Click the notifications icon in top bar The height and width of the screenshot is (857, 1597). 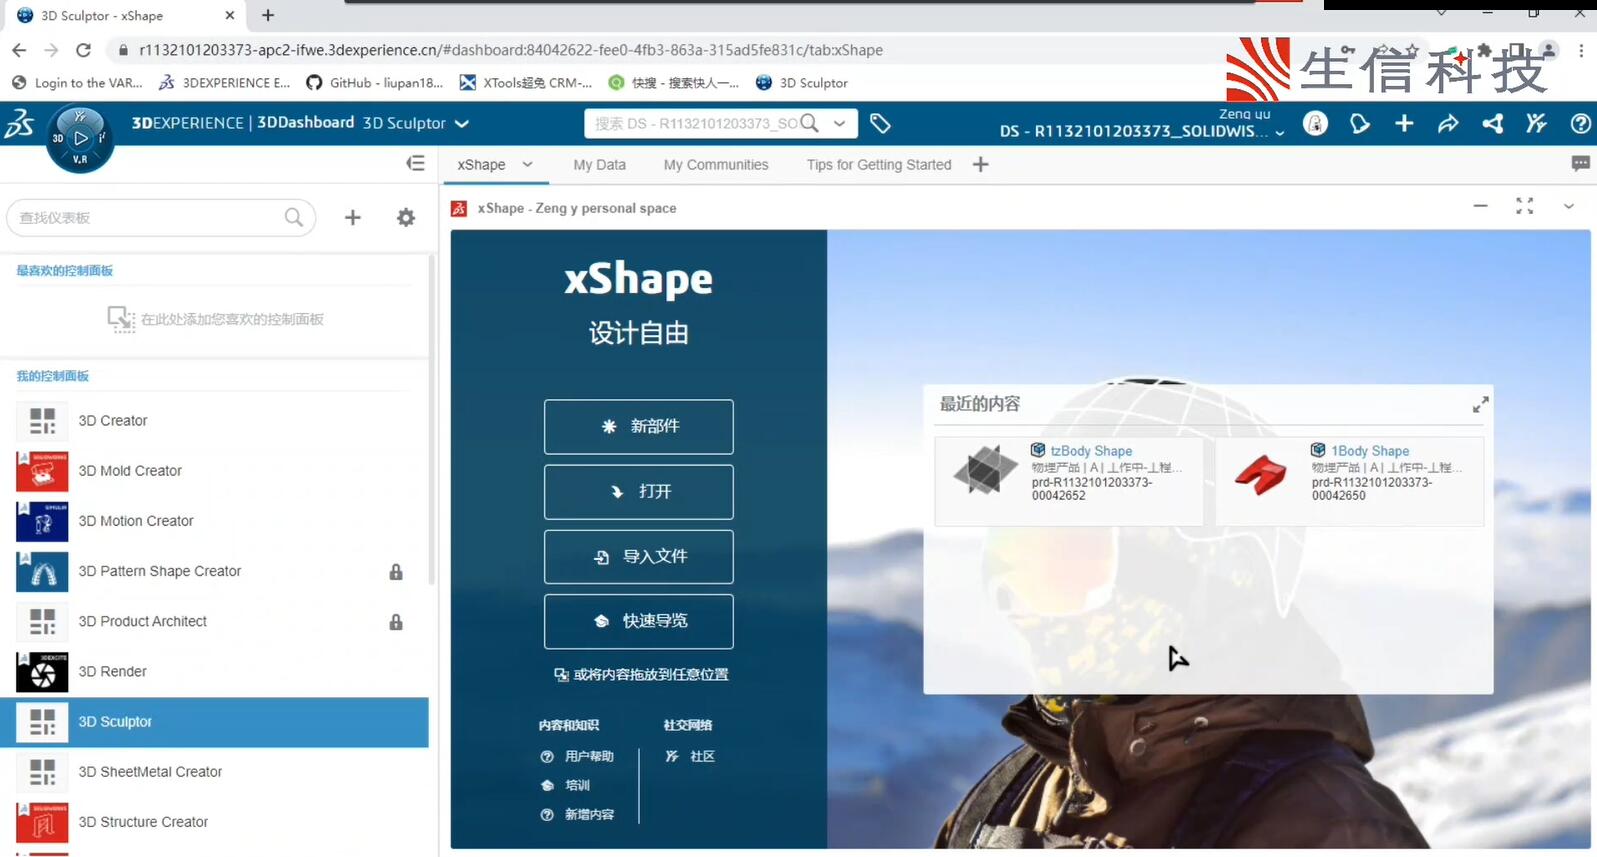click(1360, 123)
